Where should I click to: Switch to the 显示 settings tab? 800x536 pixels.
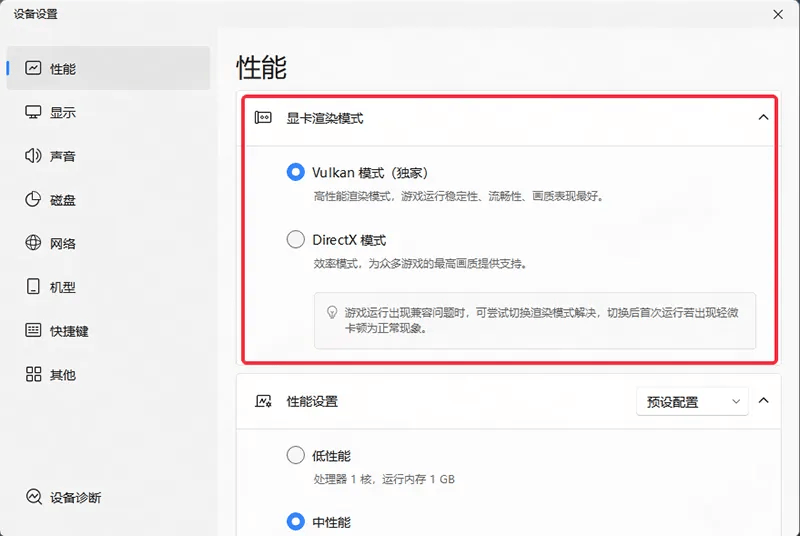point(63,113)
